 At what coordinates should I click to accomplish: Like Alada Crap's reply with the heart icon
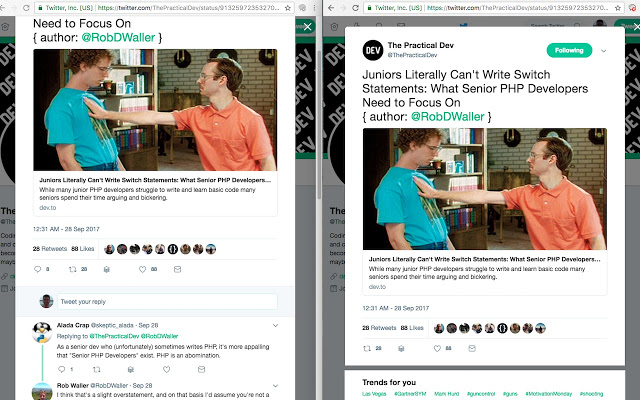[x=167, y=369]
